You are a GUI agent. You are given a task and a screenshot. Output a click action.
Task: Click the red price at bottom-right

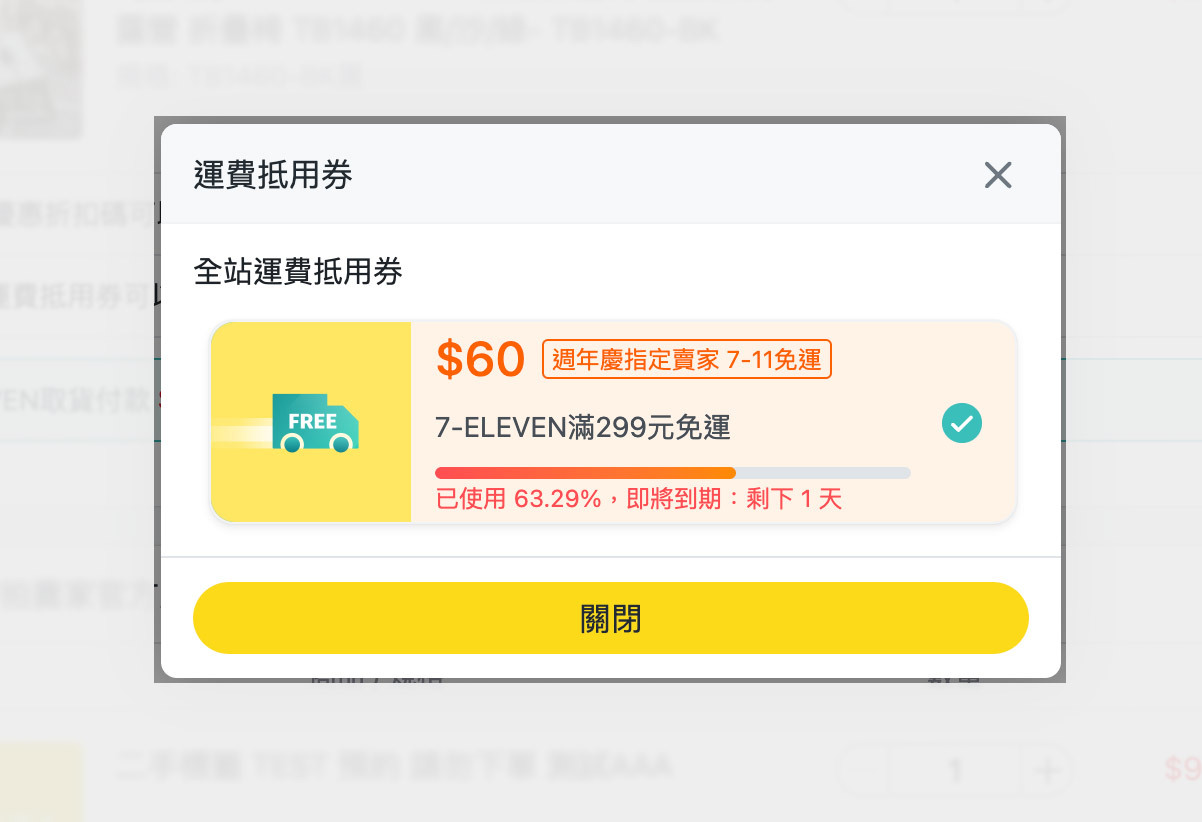1182,769
